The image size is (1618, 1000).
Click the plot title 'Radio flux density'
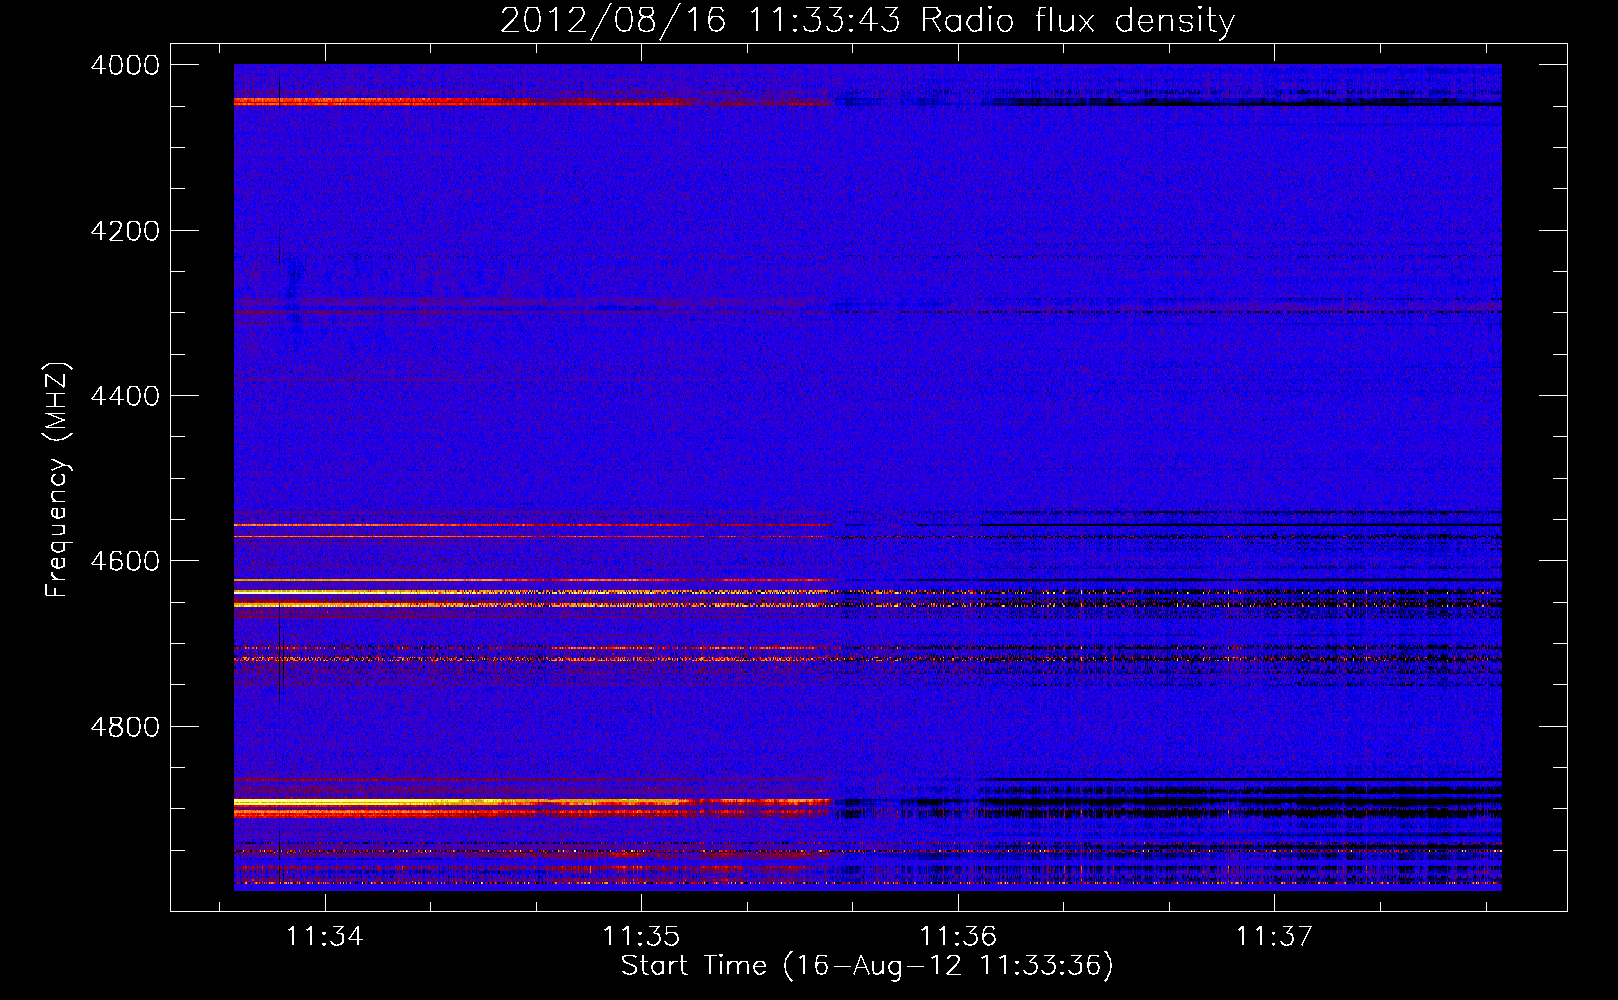[1078, 20]
